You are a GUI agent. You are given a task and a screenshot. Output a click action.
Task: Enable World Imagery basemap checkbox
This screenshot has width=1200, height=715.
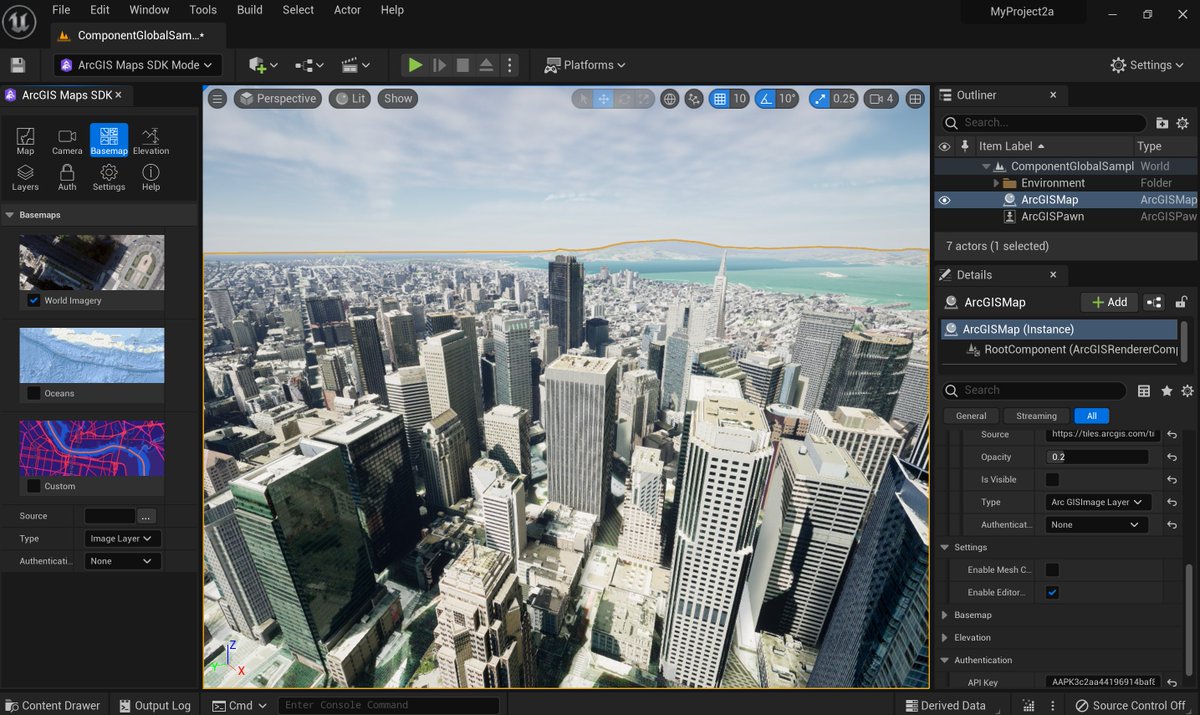click(x=34, y=300)
